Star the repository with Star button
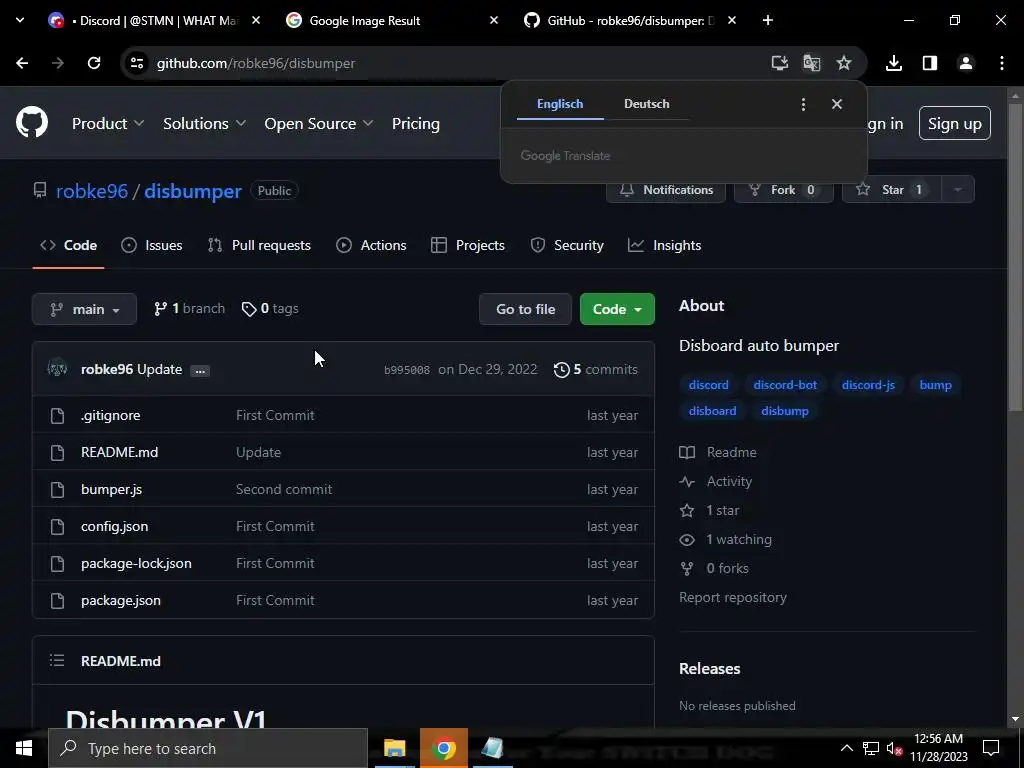 892,189
